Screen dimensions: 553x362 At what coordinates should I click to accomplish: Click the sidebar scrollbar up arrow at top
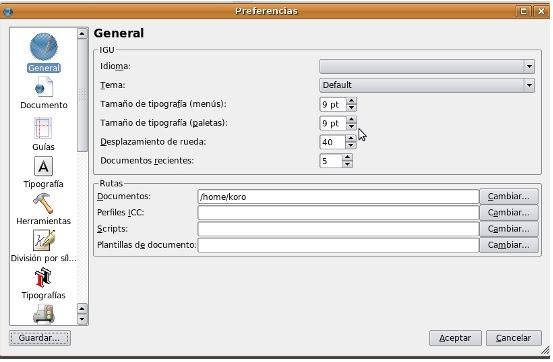82,34
